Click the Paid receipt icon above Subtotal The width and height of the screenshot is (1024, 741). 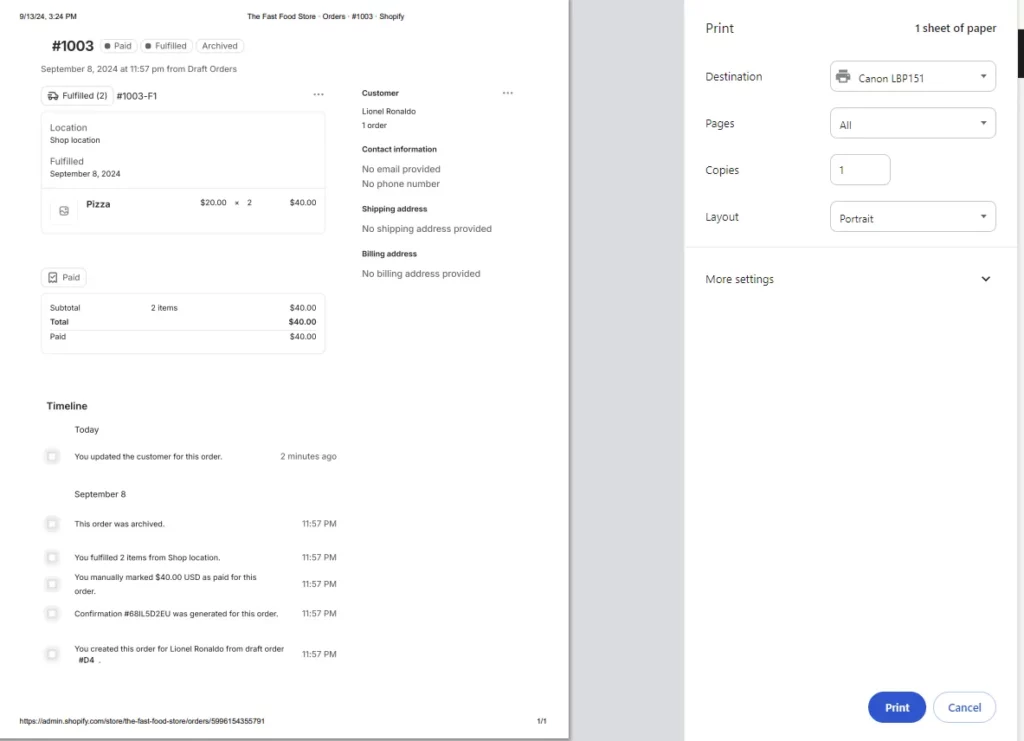click(x=53, y=277)
